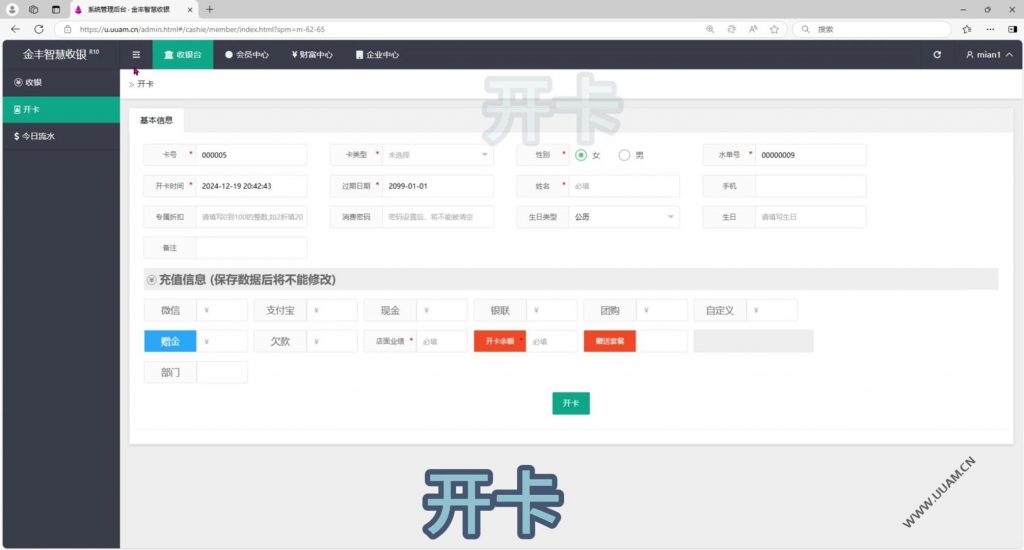Collapse the 充值信息 section toggle
The image size is (1024, 550).
(152, 280)
